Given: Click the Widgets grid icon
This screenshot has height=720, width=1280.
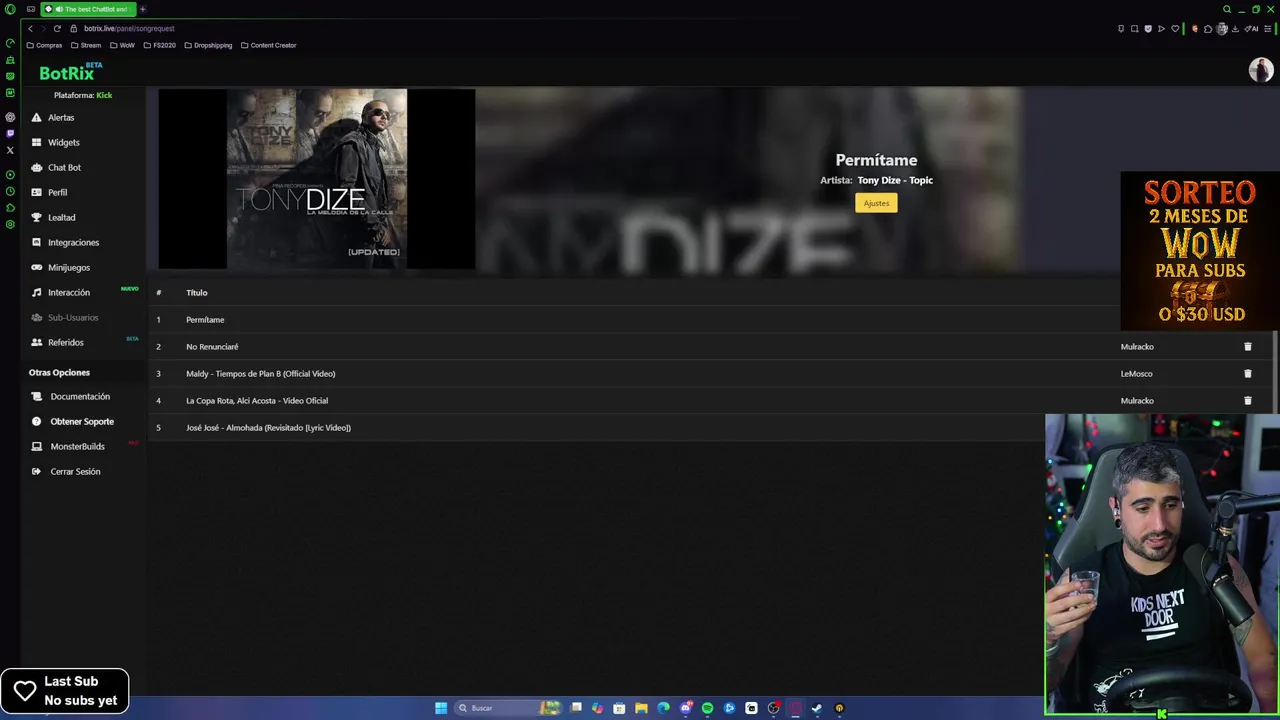Looking at the screenshot, I should click(x=37, y=143).
